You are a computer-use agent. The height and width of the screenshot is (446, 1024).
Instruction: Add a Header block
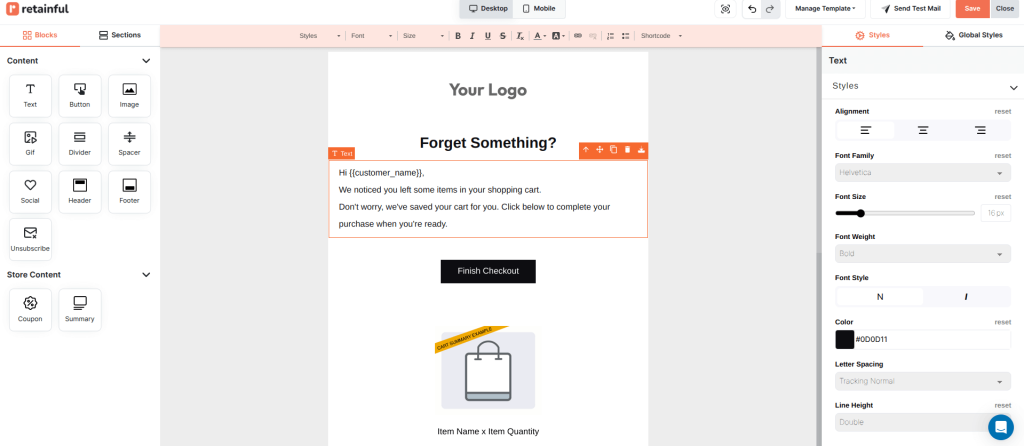coord(80,192)
